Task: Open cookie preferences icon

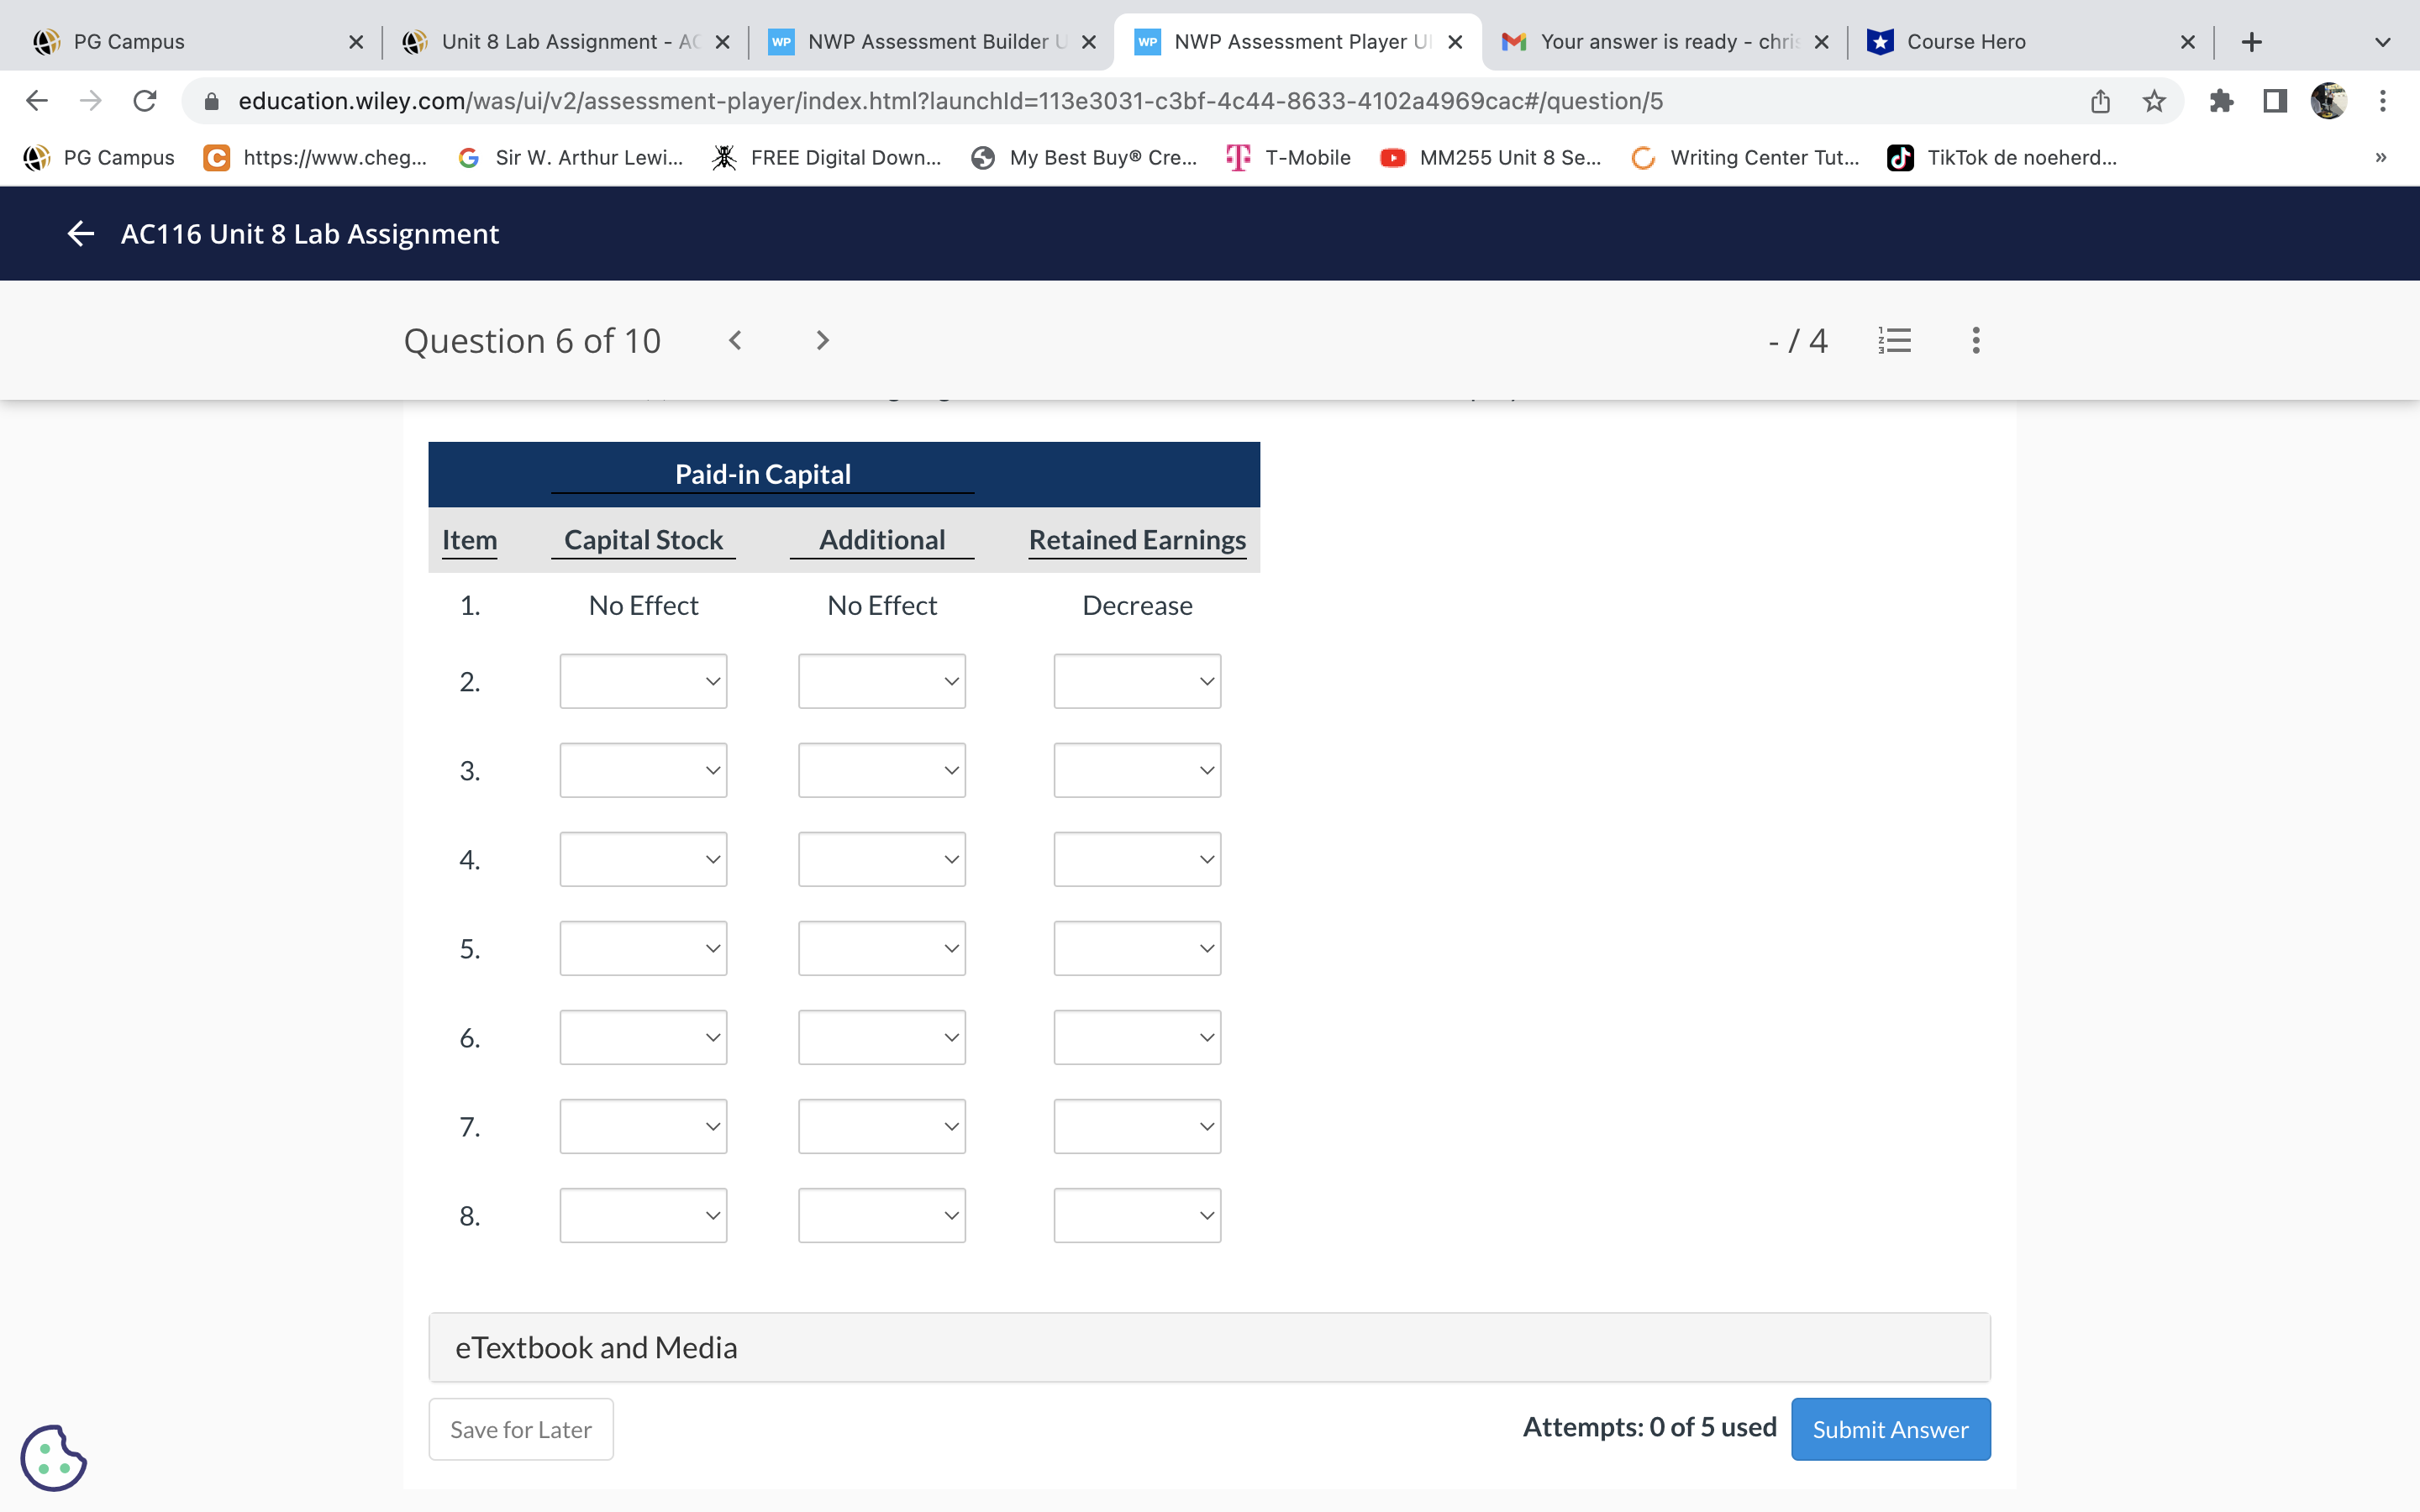Action: click(53, 1457)
